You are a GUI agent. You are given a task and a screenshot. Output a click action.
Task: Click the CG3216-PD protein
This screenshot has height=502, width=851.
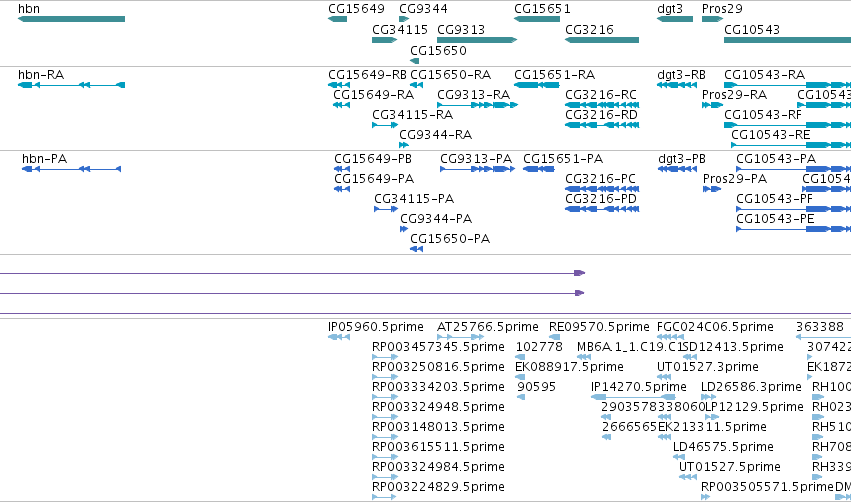(602, 209)
